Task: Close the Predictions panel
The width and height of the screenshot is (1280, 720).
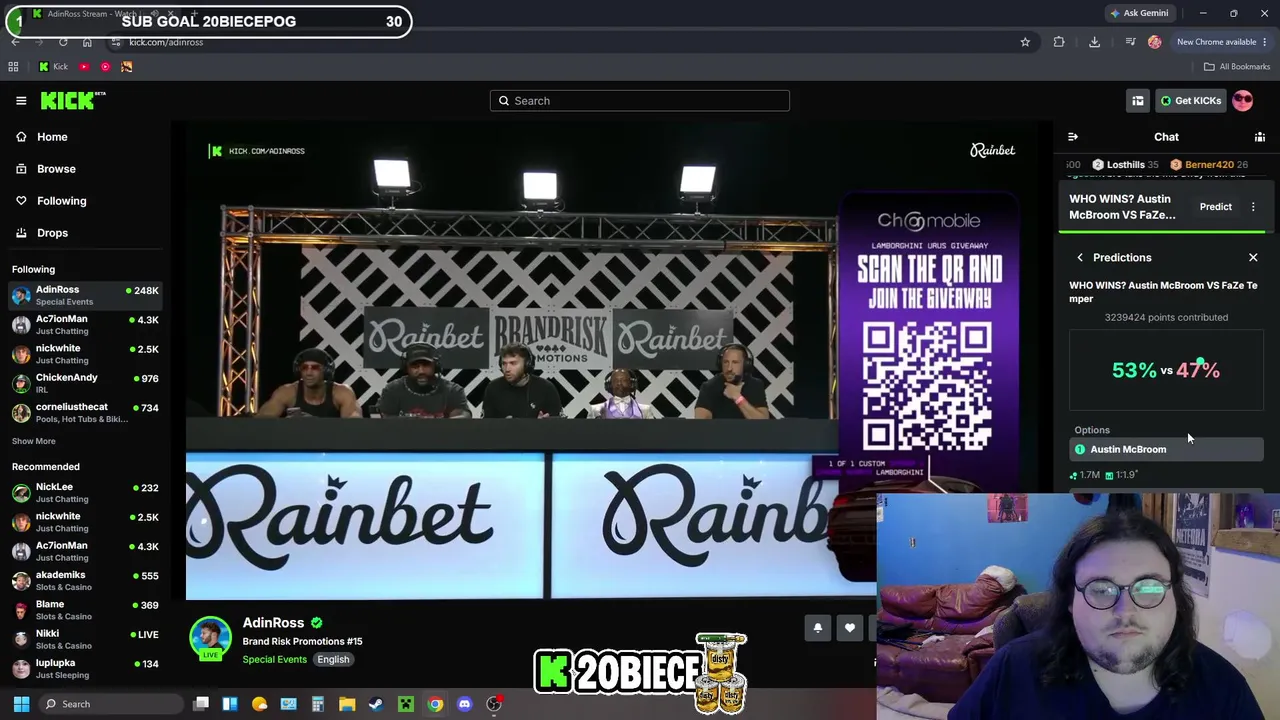Action: [x=1253, y=258]
